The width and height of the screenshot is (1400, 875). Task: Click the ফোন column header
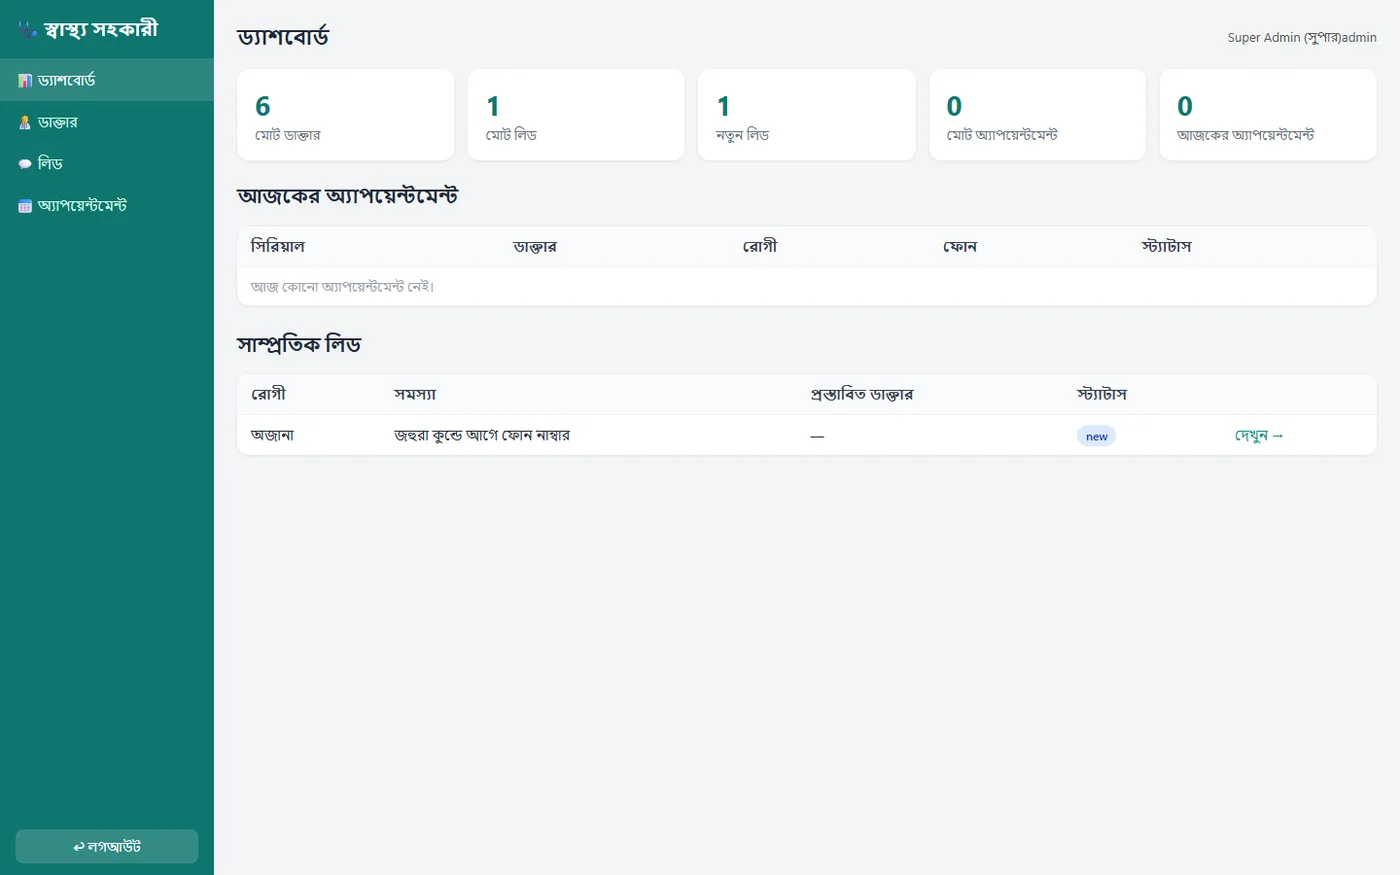[x=960, y=246]
